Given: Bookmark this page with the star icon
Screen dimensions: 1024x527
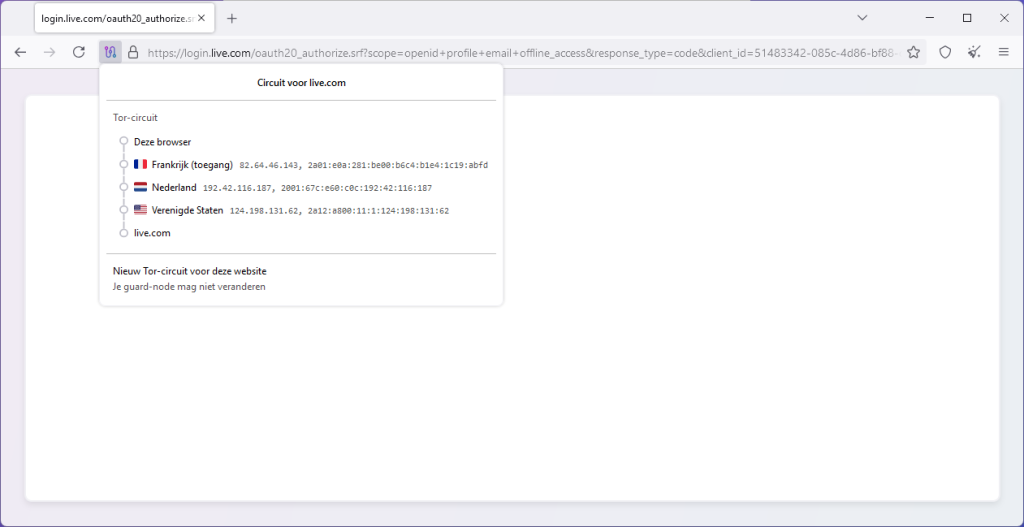Looking at the screenshot, I should point(913,52).
